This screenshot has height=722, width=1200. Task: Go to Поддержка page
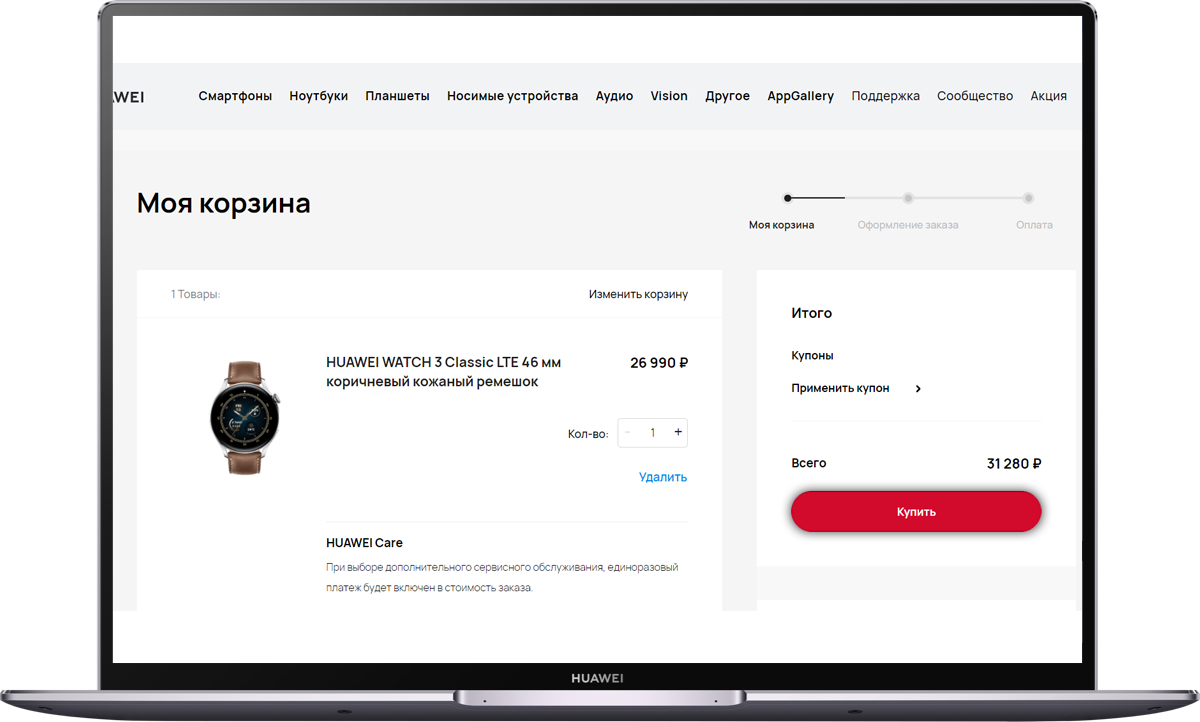(x=885, y=96)
